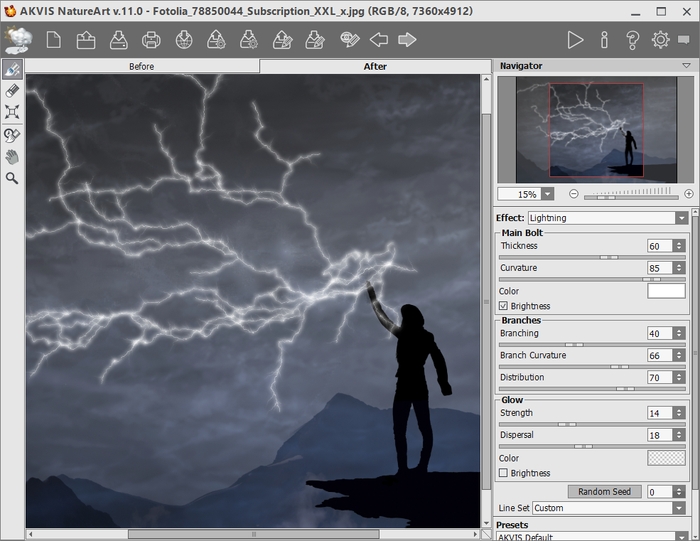
Task: Open the preferences gear
Action: point(661,40)
